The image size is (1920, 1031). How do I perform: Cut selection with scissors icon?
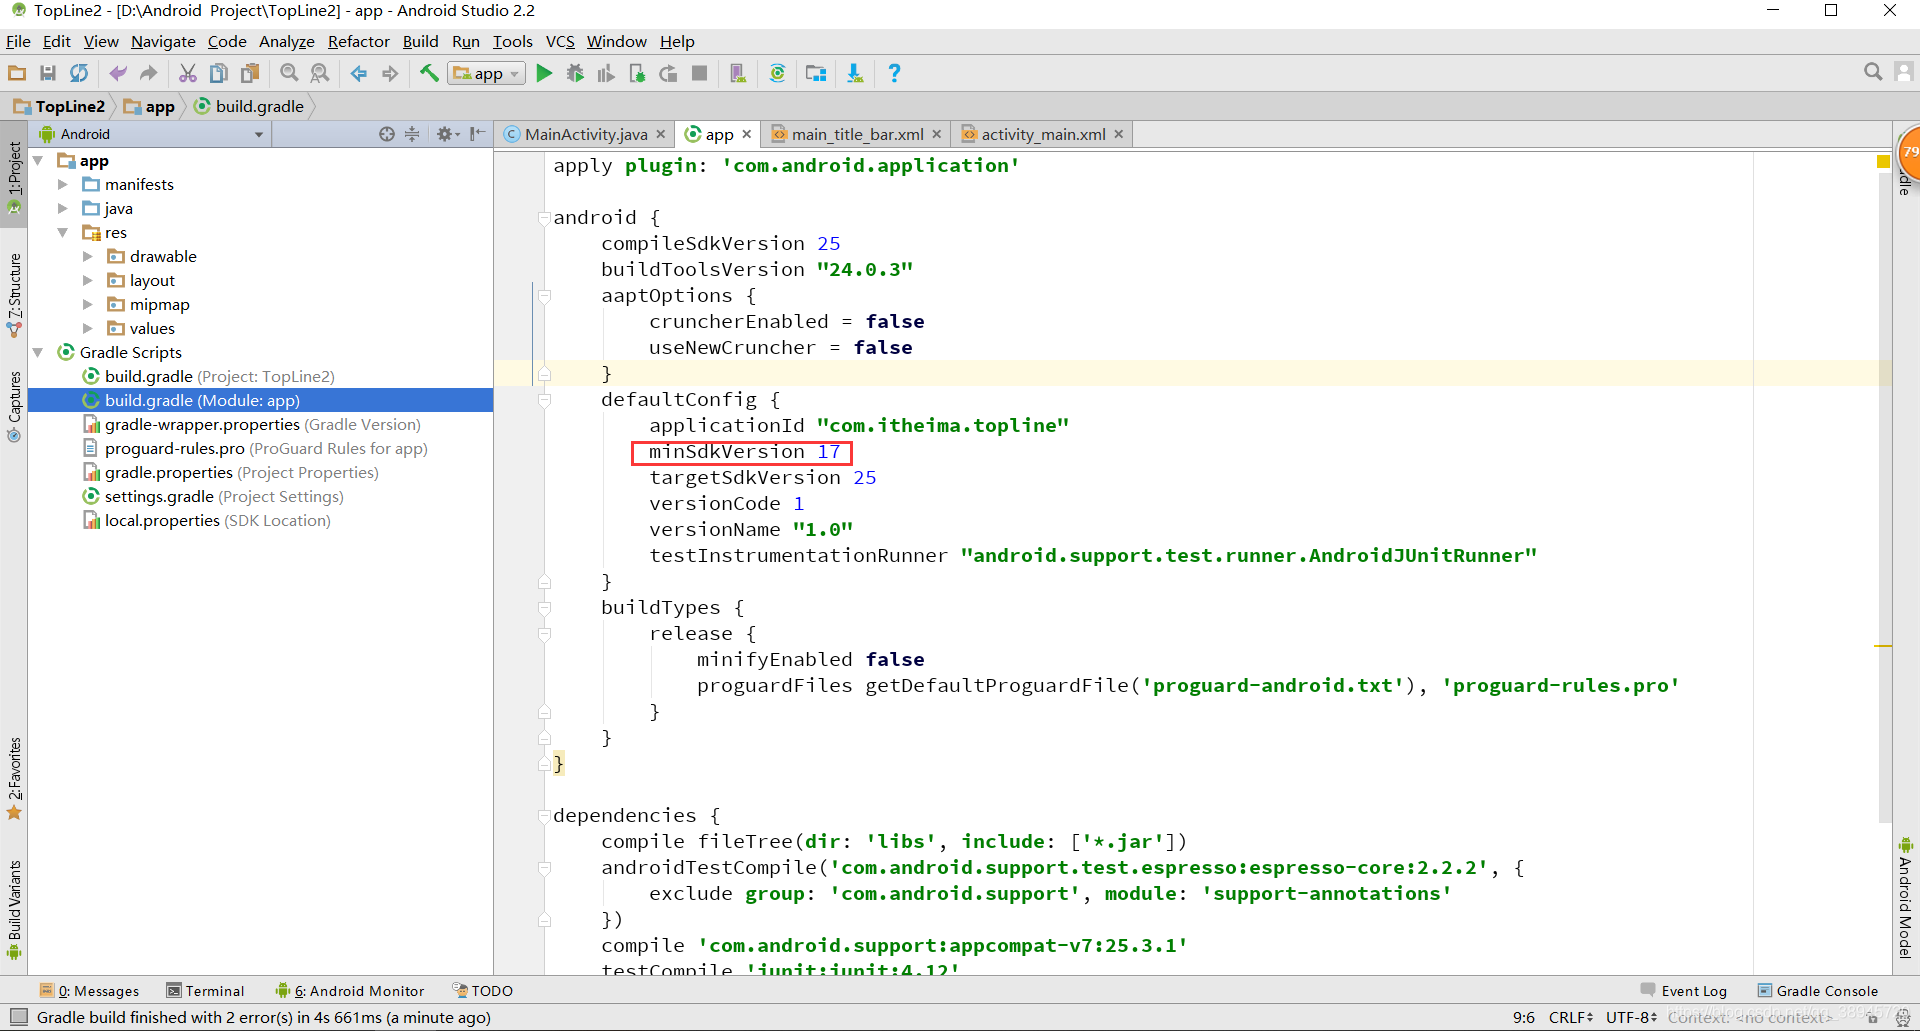[x=188, y=73]
